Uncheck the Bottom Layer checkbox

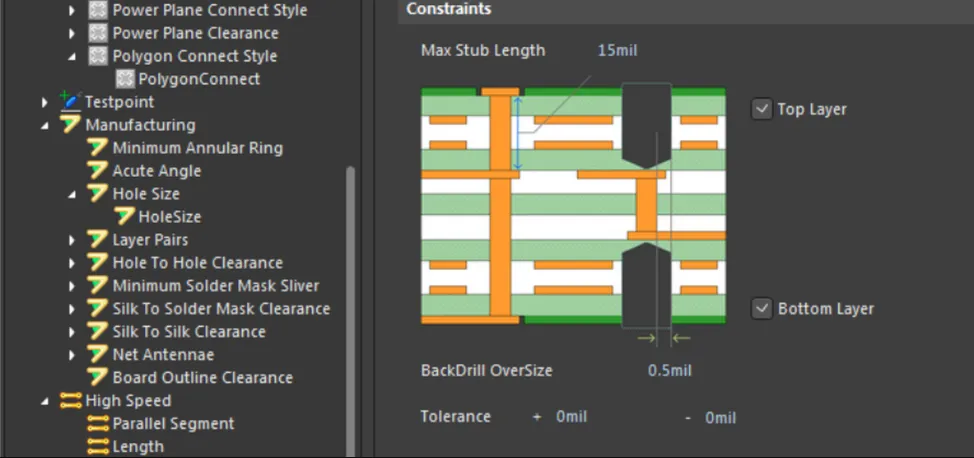(762, 308)
